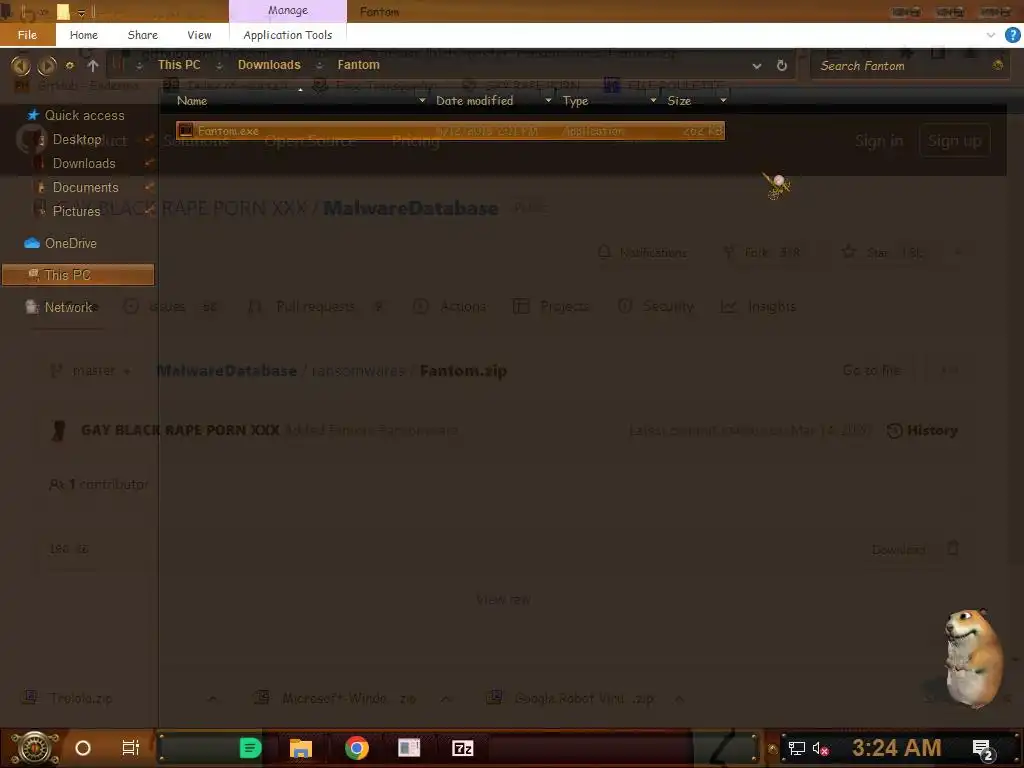Image resolution: width=1024 pixels, height=768 pixels.
Task: Open File Explorer from the taskbar
Action: pyautogui.click(x=301, y=748)
